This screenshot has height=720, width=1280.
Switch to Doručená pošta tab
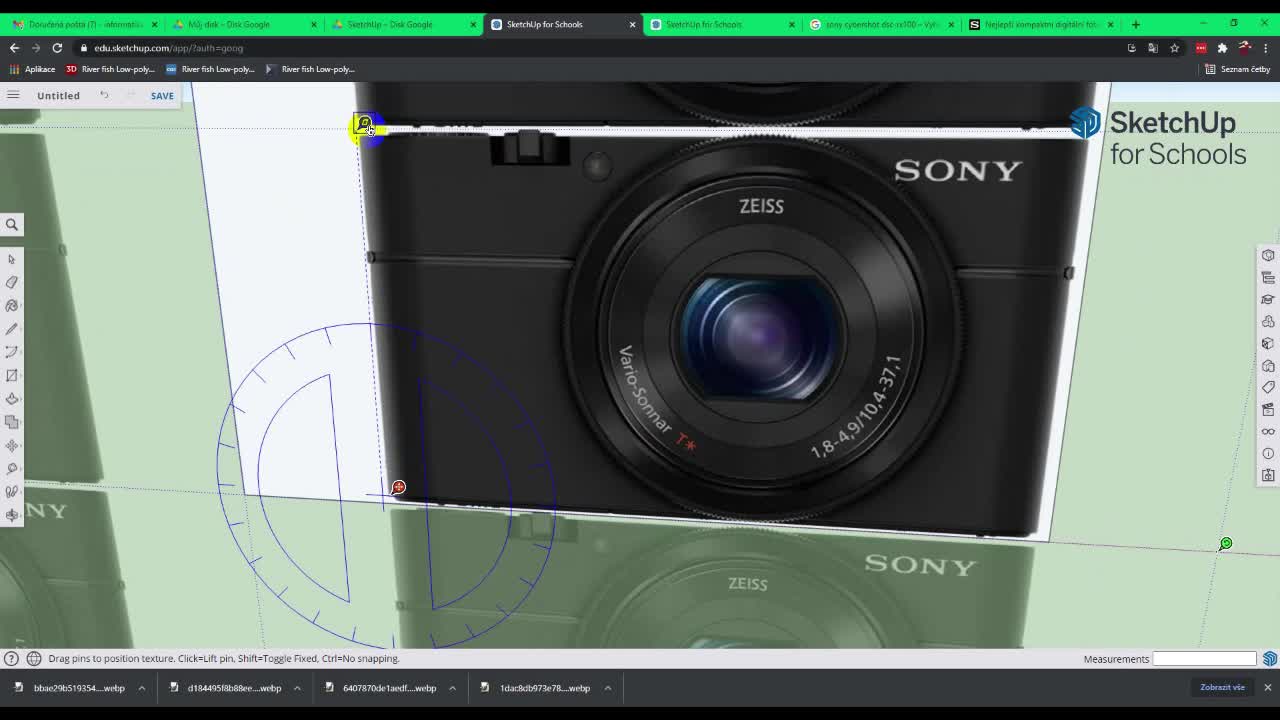tap(85, 24)
